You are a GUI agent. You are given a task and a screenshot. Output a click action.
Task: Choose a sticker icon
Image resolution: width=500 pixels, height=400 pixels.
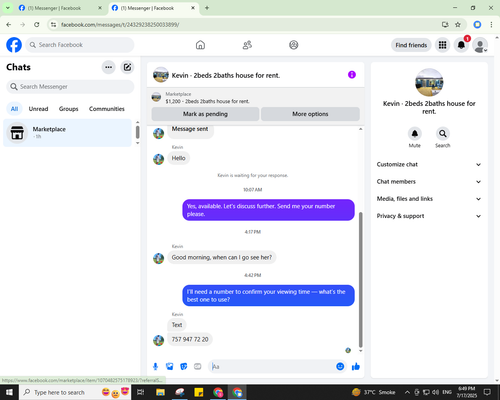184,367
